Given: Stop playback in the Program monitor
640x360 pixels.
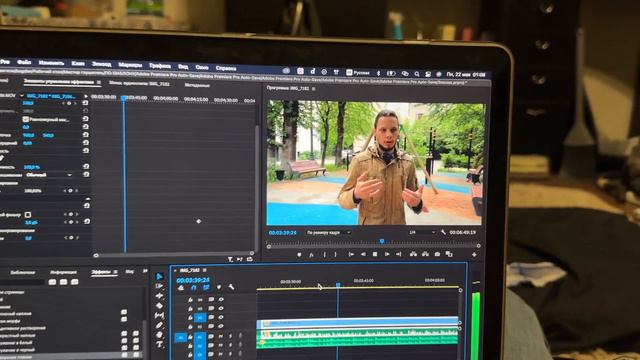Looking at the screenshot, I should [x=375, y=254].
